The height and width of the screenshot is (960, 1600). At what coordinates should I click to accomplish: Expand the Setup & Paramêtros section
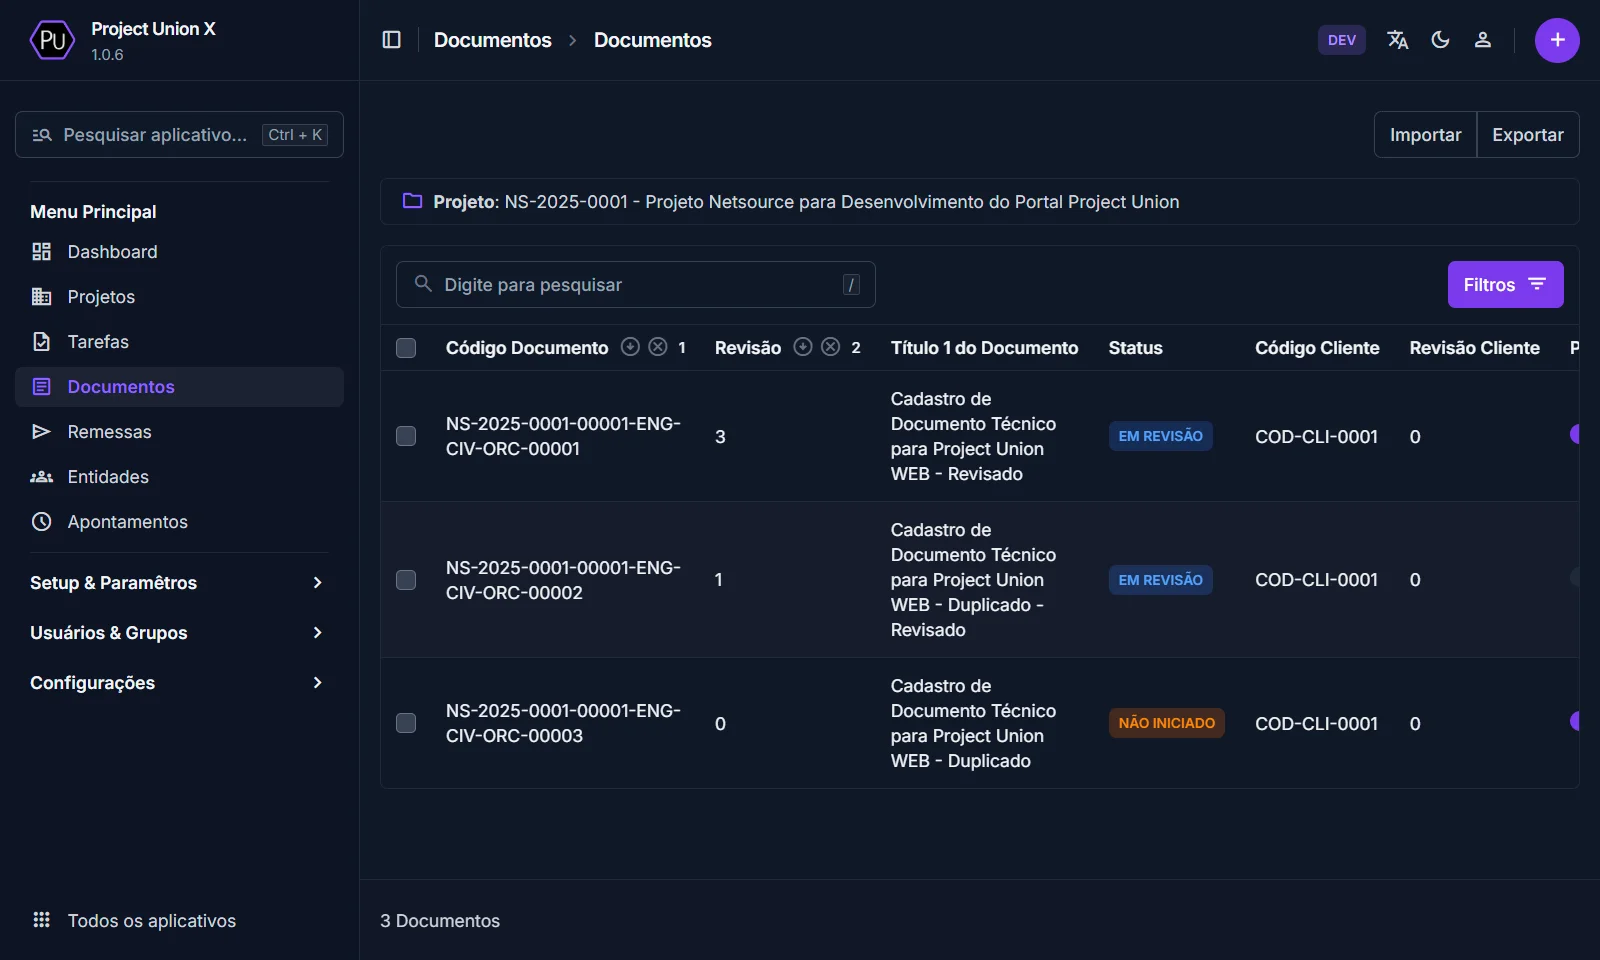coord(178,583)
